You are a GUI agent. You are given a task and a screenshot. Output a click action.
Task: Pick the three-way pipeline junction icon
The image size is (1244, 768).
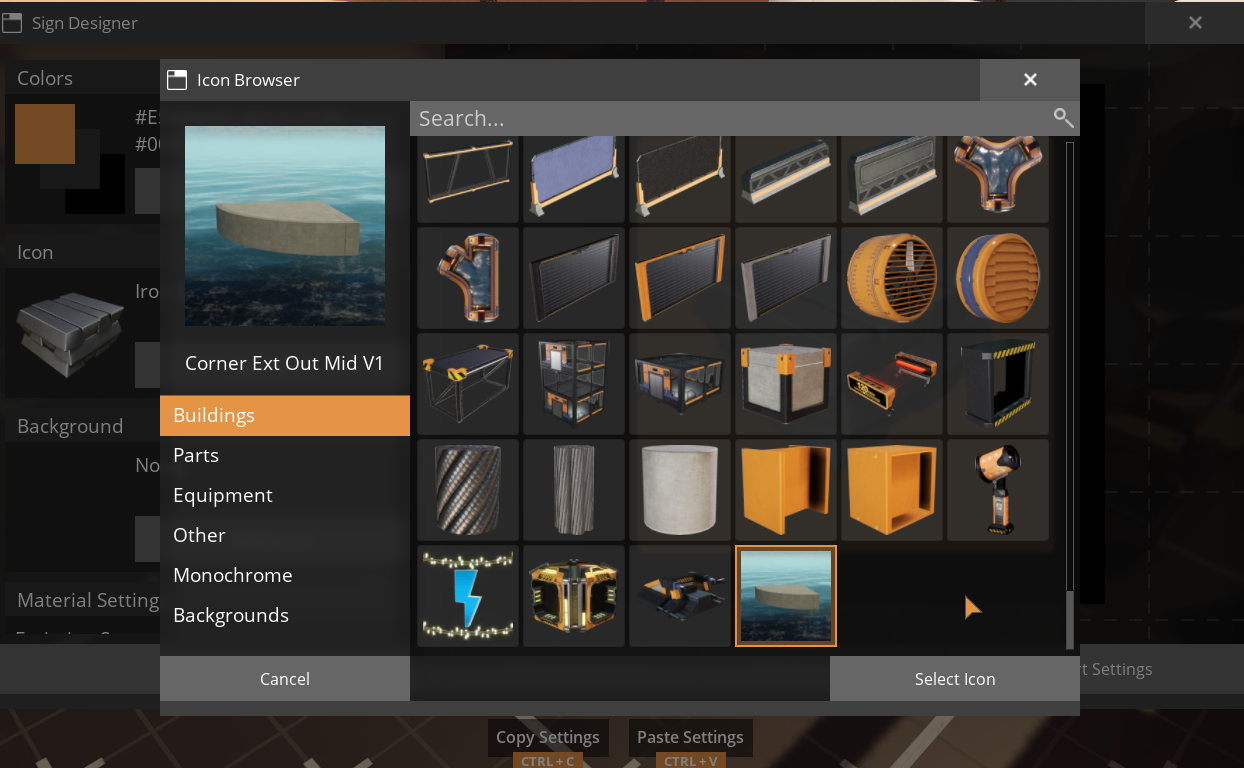[x=998, y=179]
